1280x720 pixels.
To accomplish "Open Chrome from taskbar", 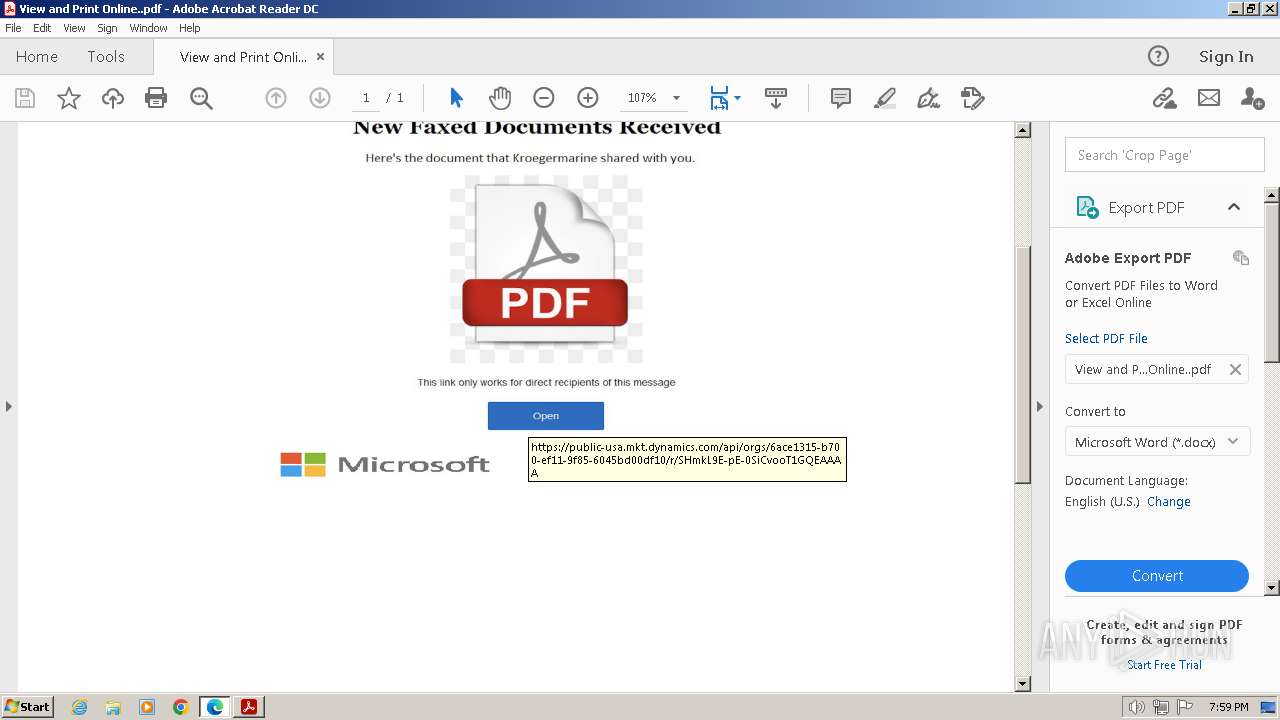I will 181,707.
